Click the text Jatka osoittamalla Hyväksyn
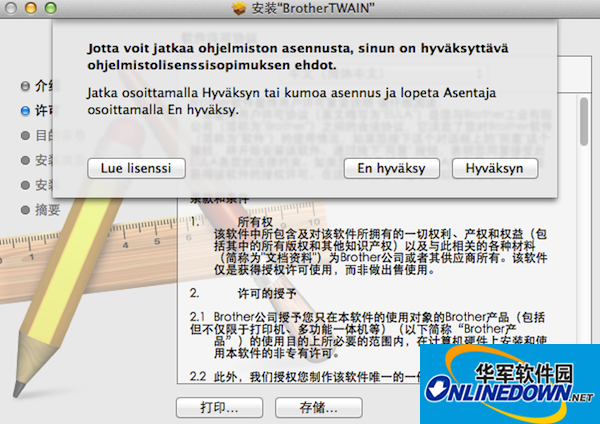This screenshot has height=424, width=600. pos(175,93)
